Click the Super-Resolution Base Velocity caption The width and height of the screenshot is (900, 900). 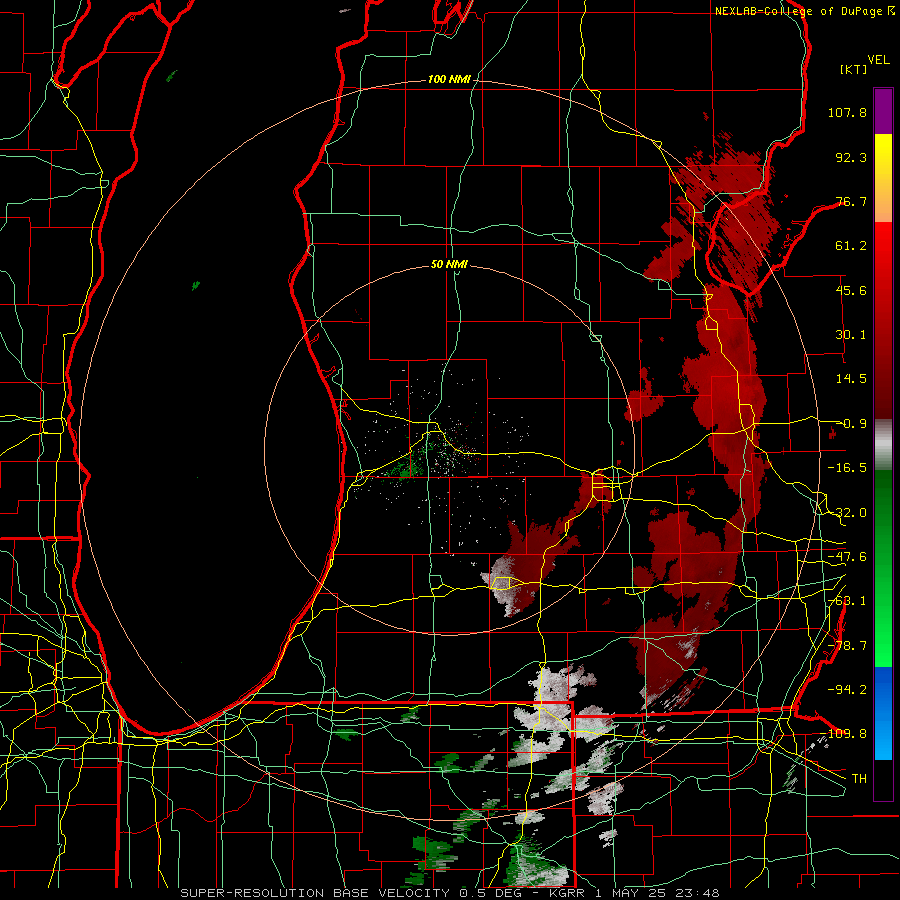tap(450, 893)
